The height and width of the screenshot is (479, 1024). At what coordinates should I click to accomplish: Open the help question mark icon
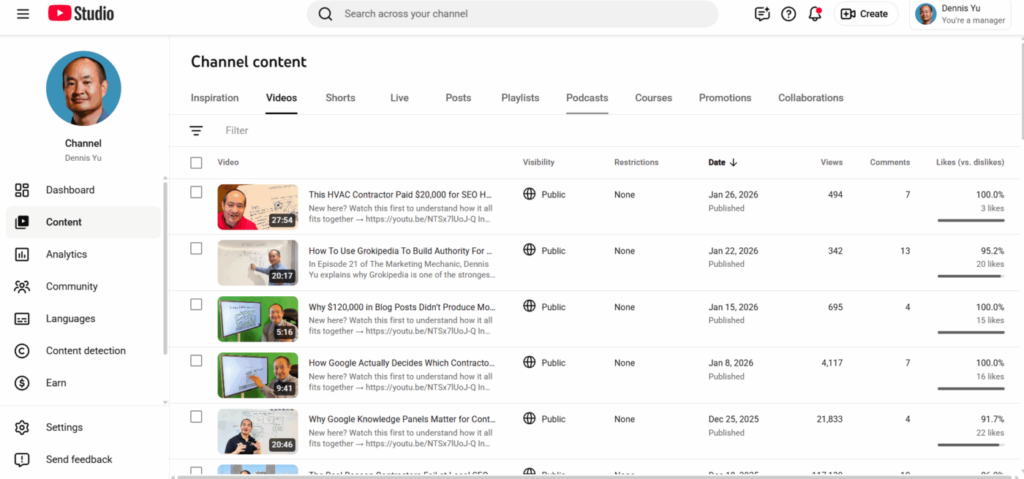[789, 14]
